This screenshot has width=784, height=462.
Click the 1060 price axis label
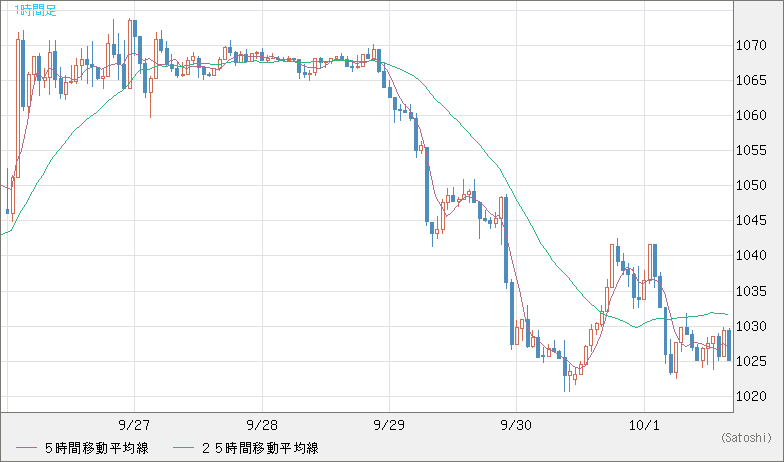(751, 115)
